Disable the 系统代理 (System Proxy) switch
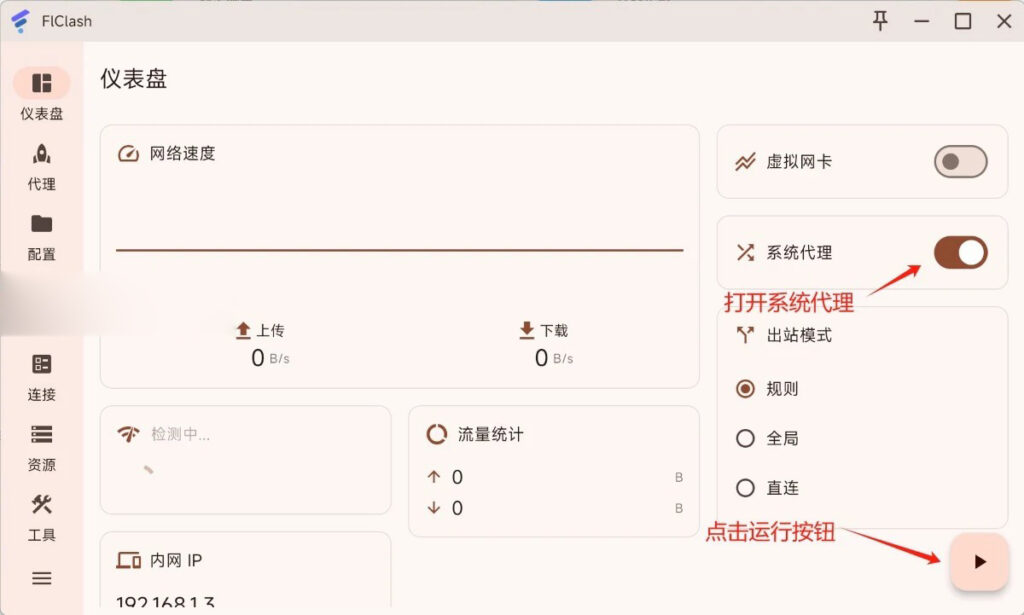This screenshot has width=1024, height=615. [958, 252]
